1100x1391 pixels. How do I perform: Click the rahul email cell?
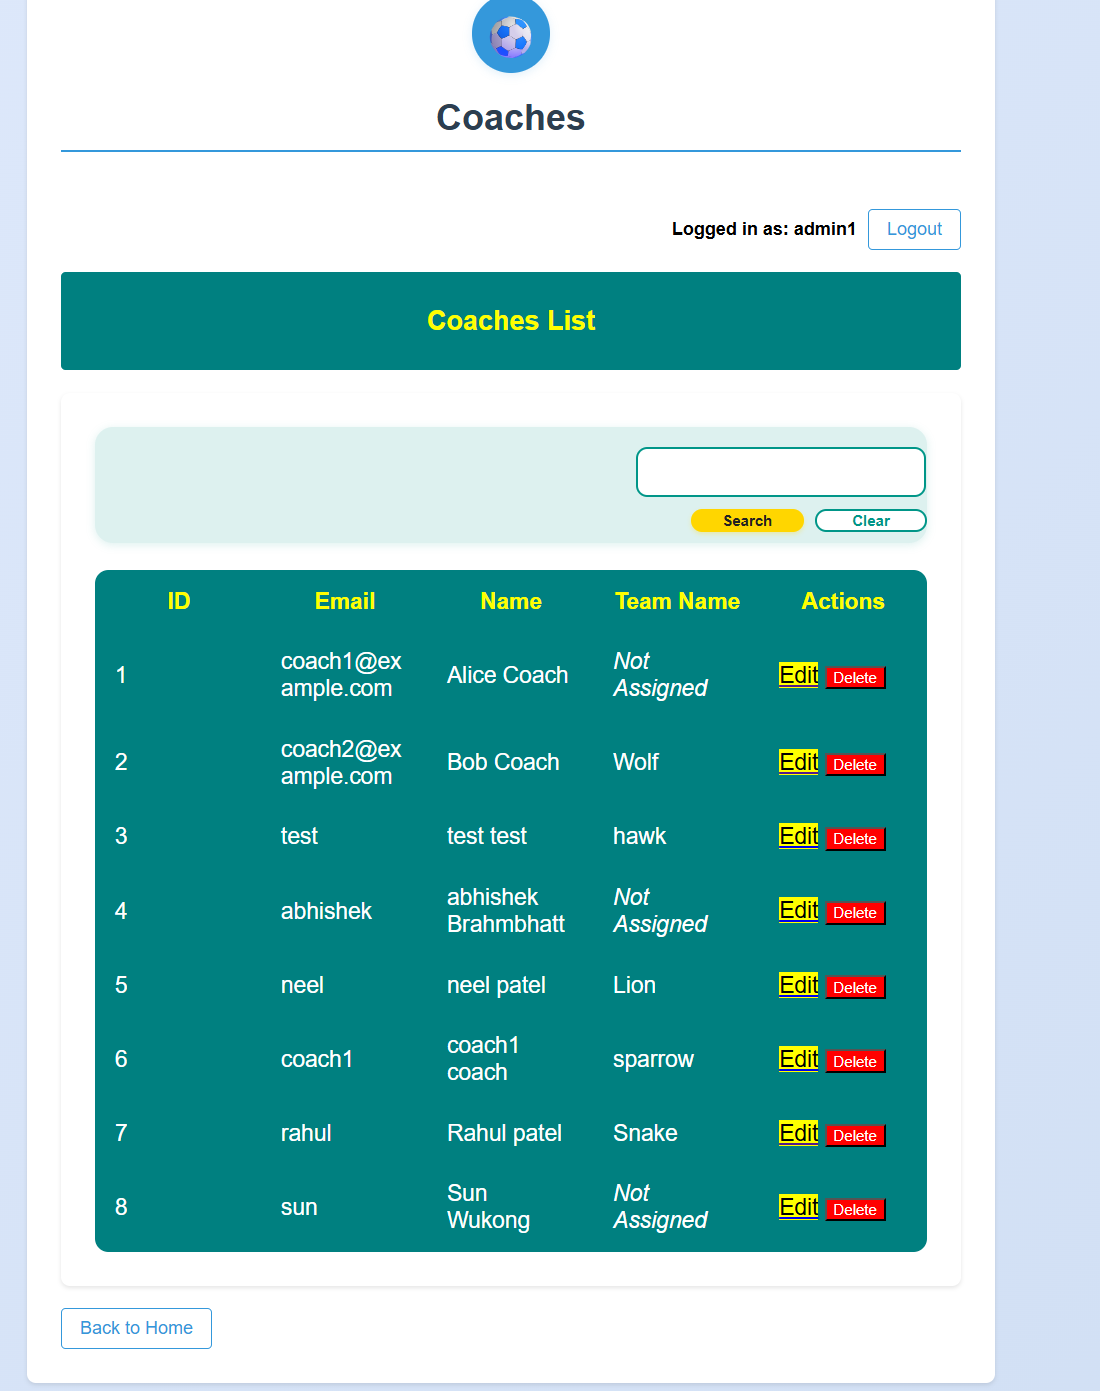(306, 1133)
